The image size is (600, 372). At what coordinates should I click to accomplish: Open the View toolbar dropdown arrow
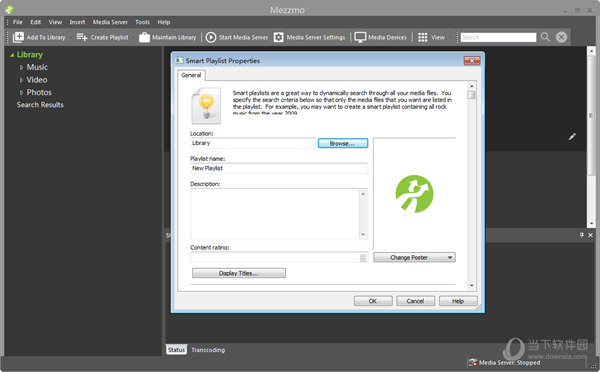[450, 38]
